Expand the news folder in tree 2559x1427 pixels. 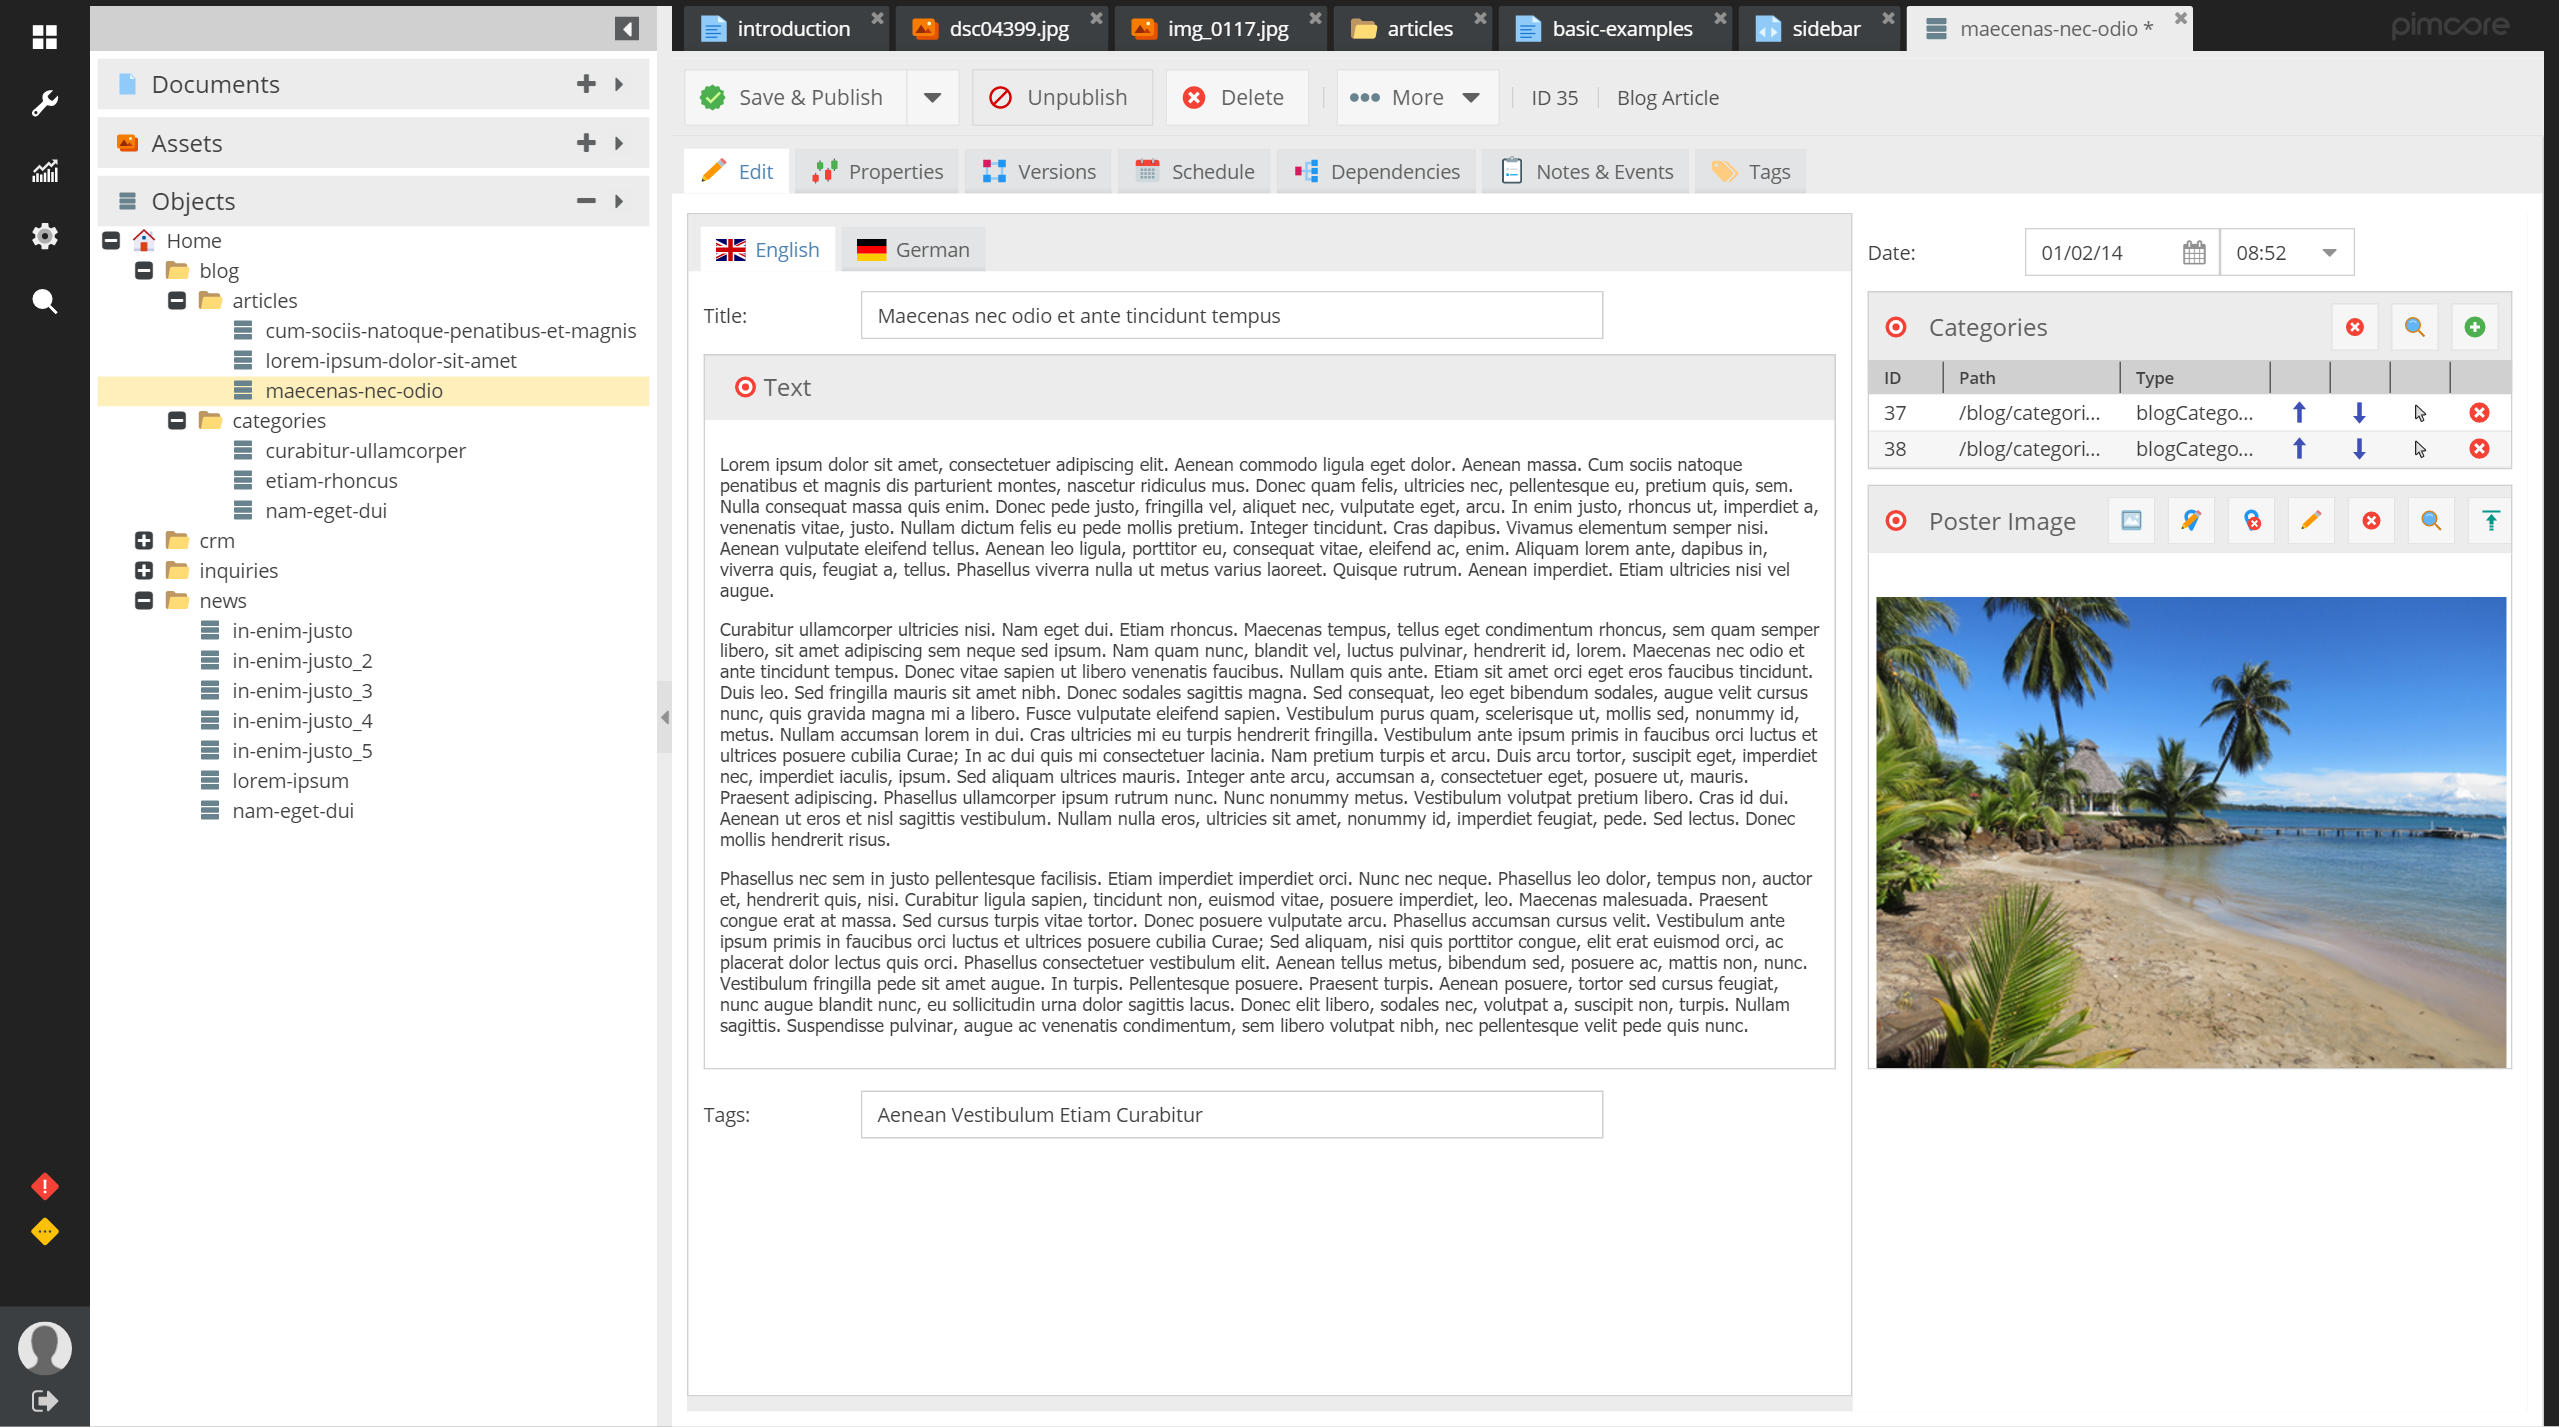coord(149,599)
